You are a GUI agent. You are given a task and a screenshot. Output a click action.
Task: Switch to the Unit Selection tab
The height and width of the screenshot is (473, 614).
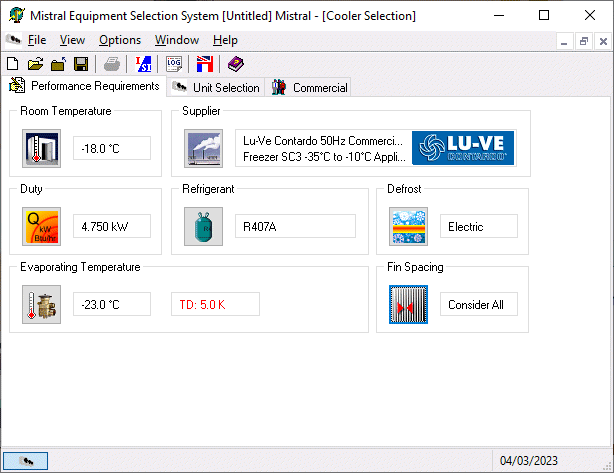pyautogui.click(x=216, y=88)
